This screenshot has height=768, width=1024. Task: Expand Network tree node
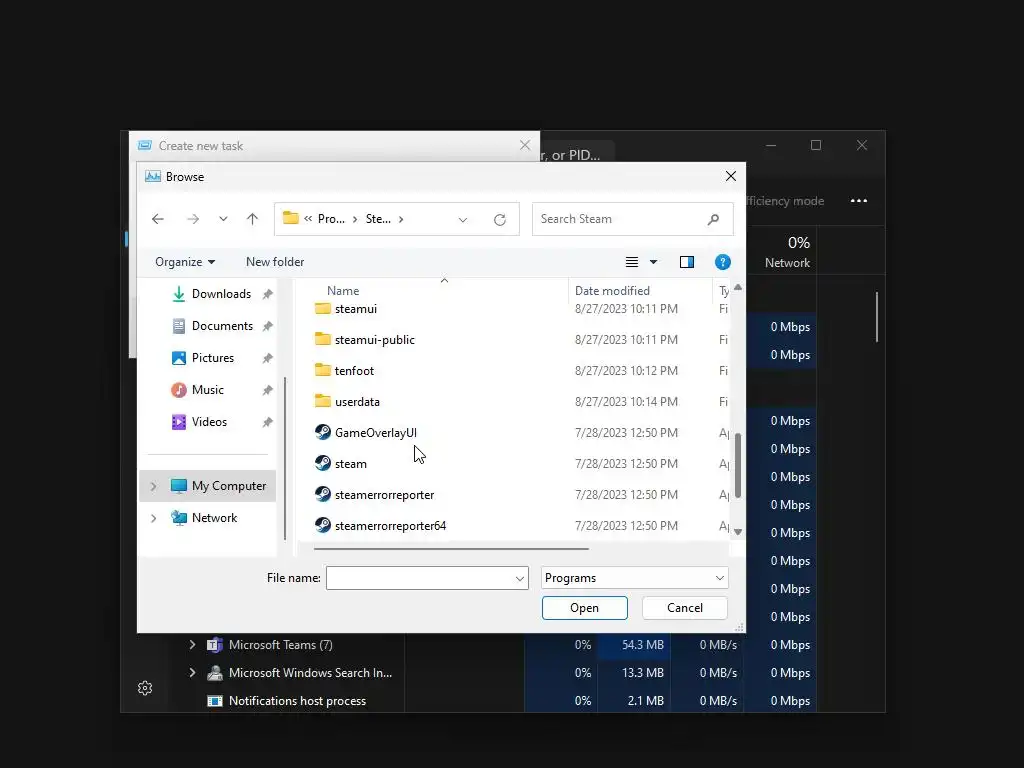click(x=153, y=518)
